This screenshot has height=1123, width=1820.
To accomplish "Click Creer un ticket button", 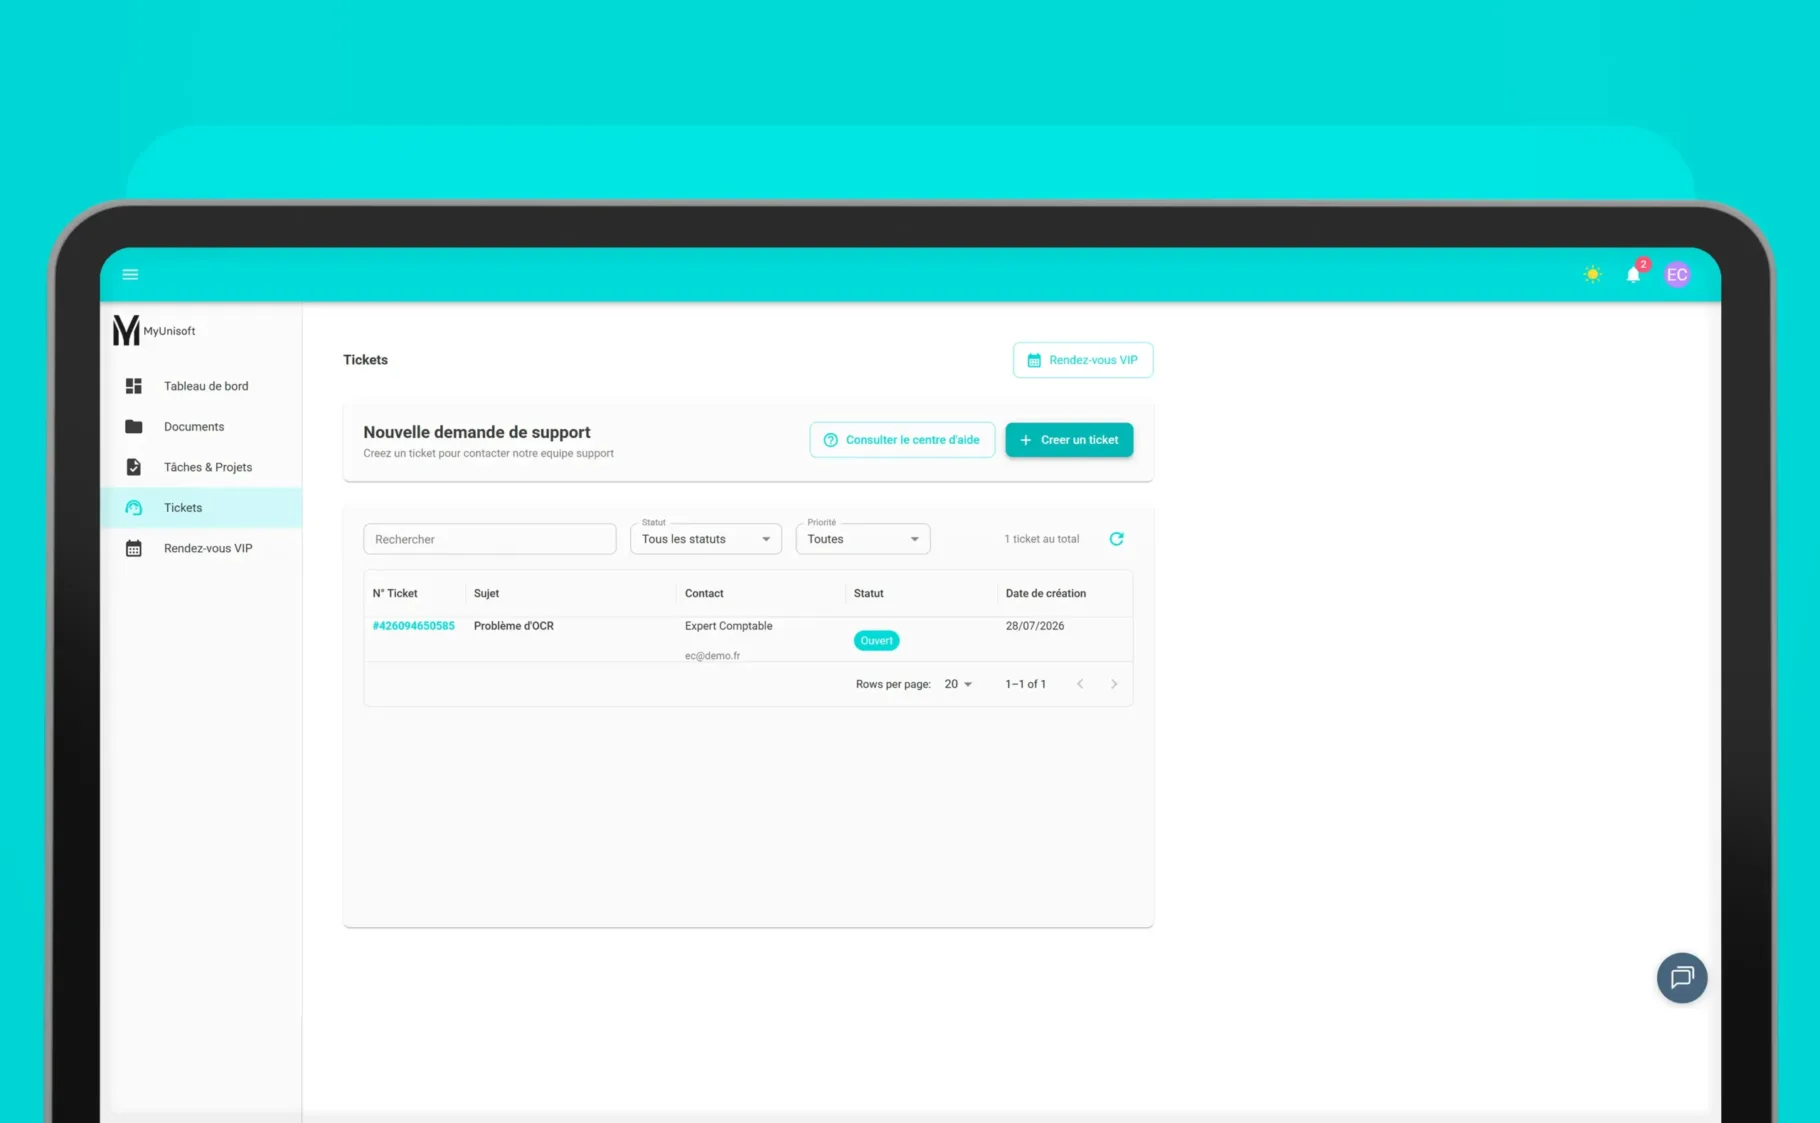I will coord(1069,440).
